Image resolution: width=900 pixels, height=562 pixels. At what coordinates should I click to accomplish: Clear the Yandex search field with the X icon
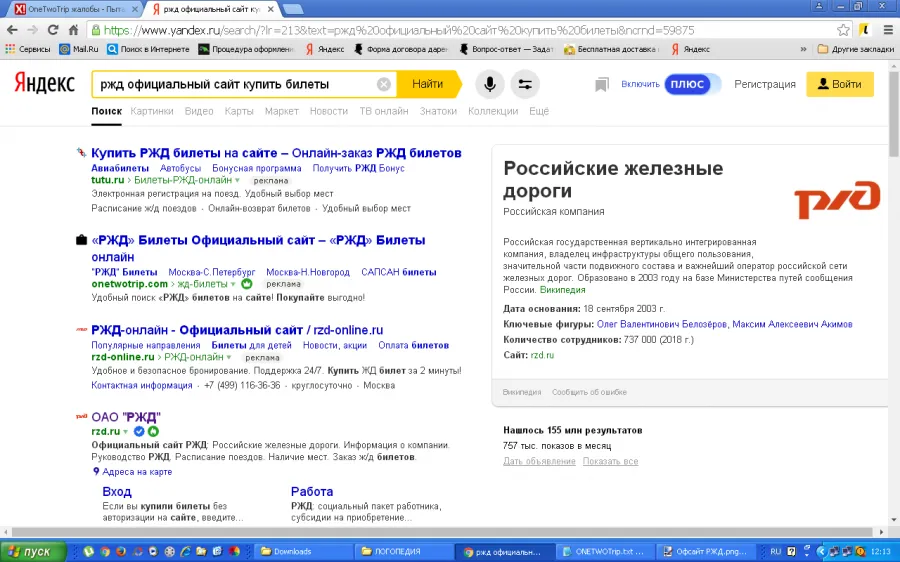pyautogui.click(x=384, y=84)
